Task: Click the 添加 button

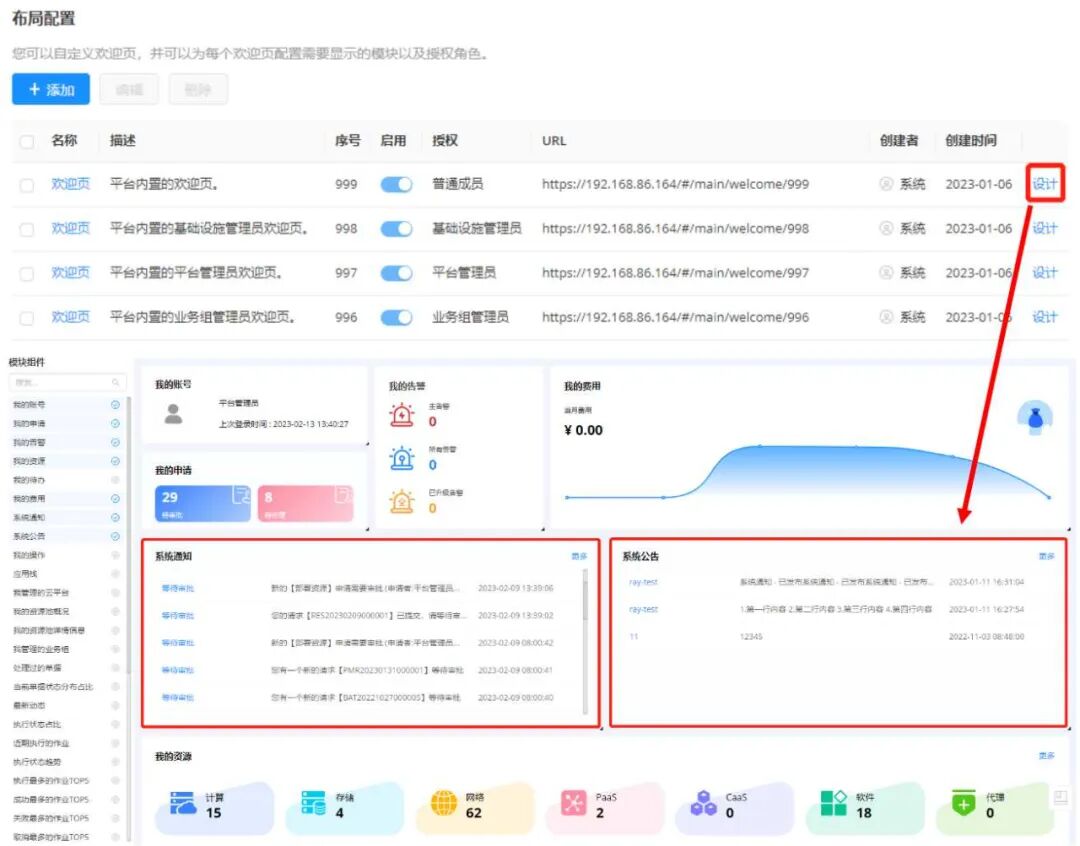Action: [x=49, y=89]
